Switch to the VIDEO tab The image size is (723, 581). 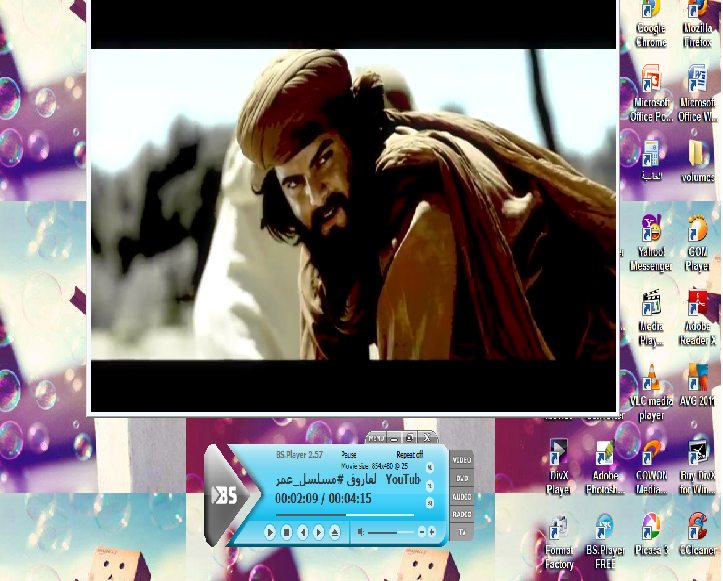click(x=462, y=460)
